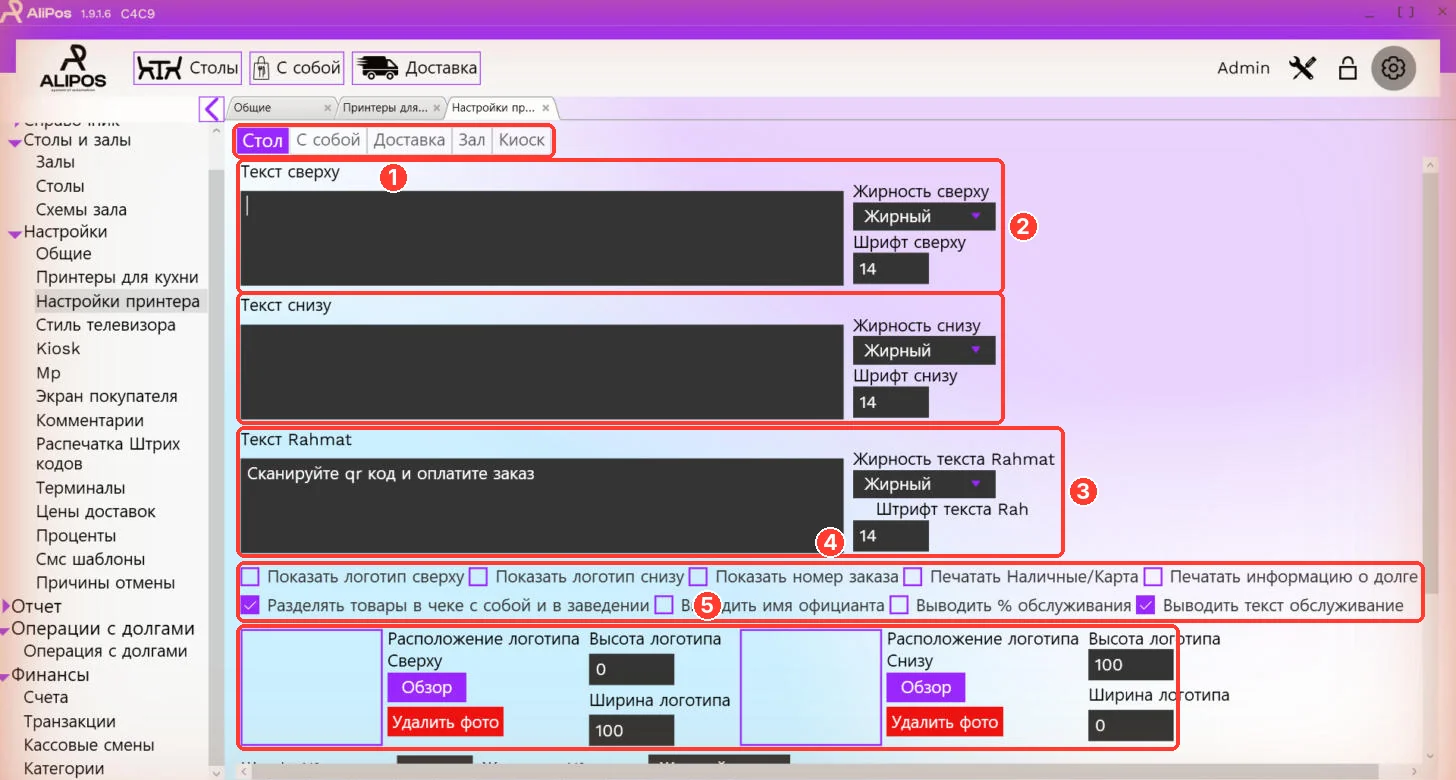
Task: Click Обзор for the Сверху logo
Action: point(427,687)
